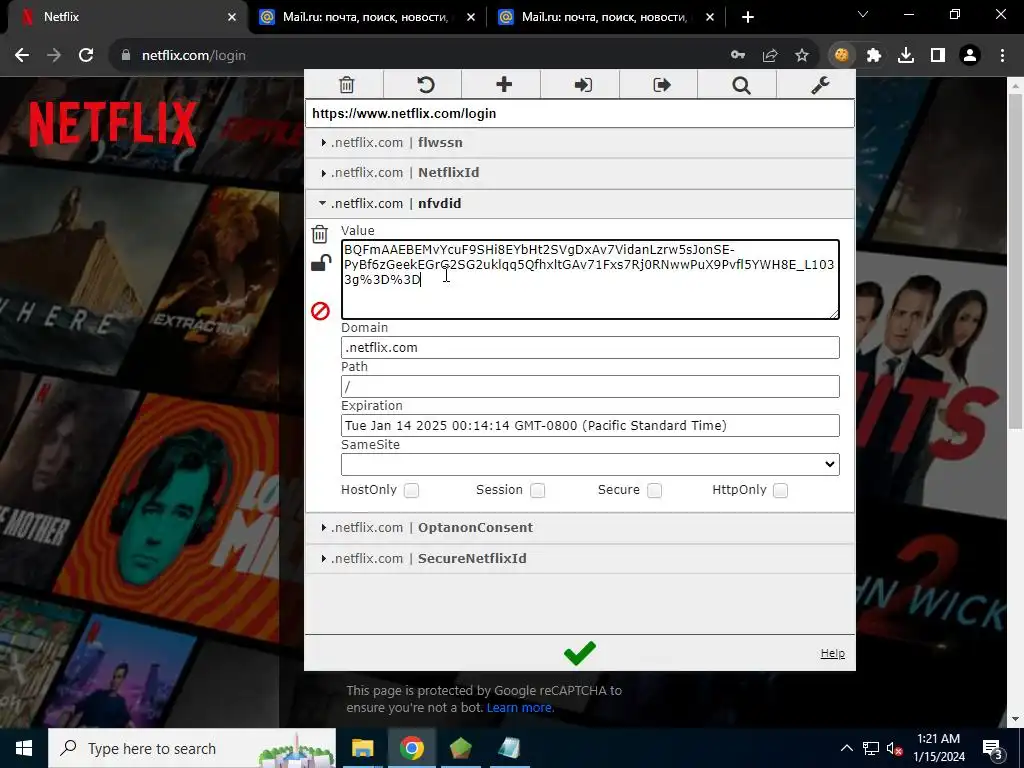Submit cookie changes with the green checkmark
The height and width of the screenshot is (768, 1024).
coord(580,652)
